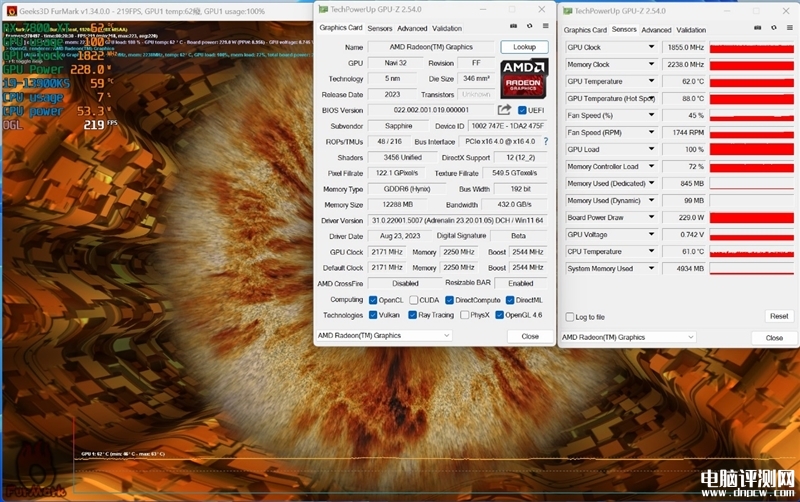Viewport: 800px width, 502px height.
Task: Click Subvendor value 'Sapphire'
Action: click(398, 126)
